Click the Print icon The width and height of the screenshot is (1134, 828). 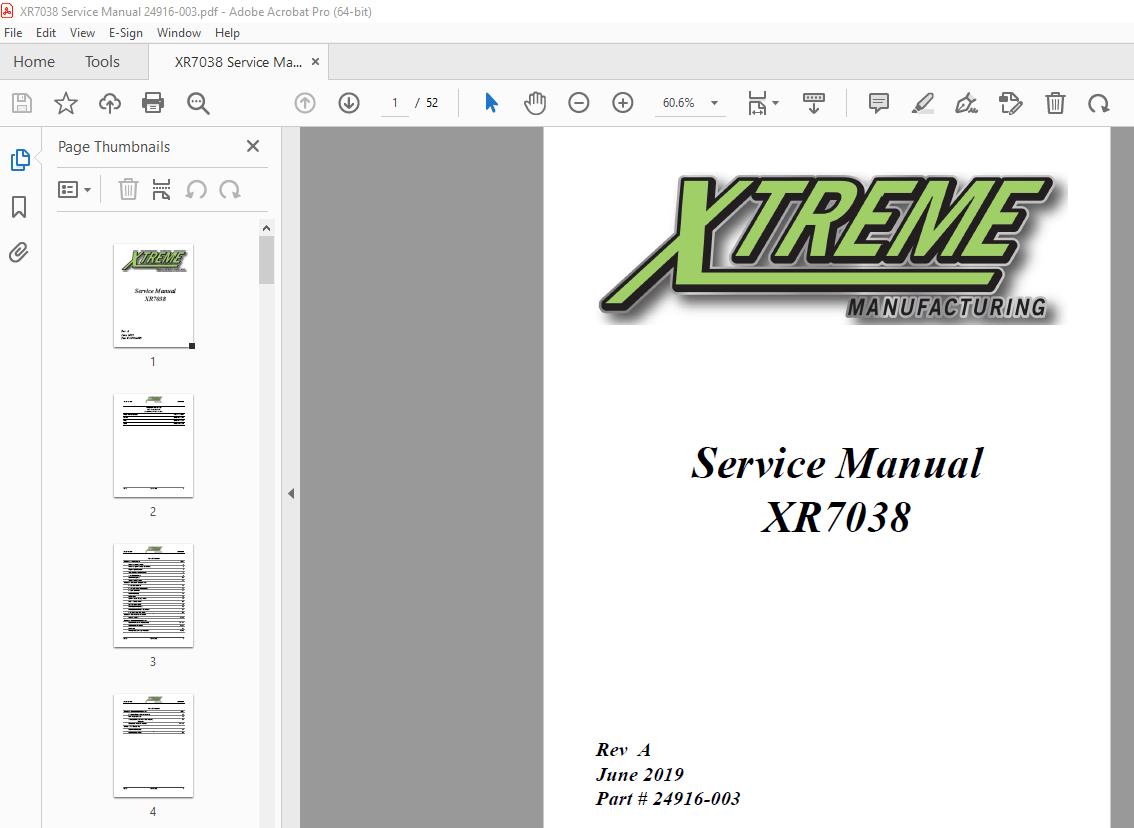(151, 103)
